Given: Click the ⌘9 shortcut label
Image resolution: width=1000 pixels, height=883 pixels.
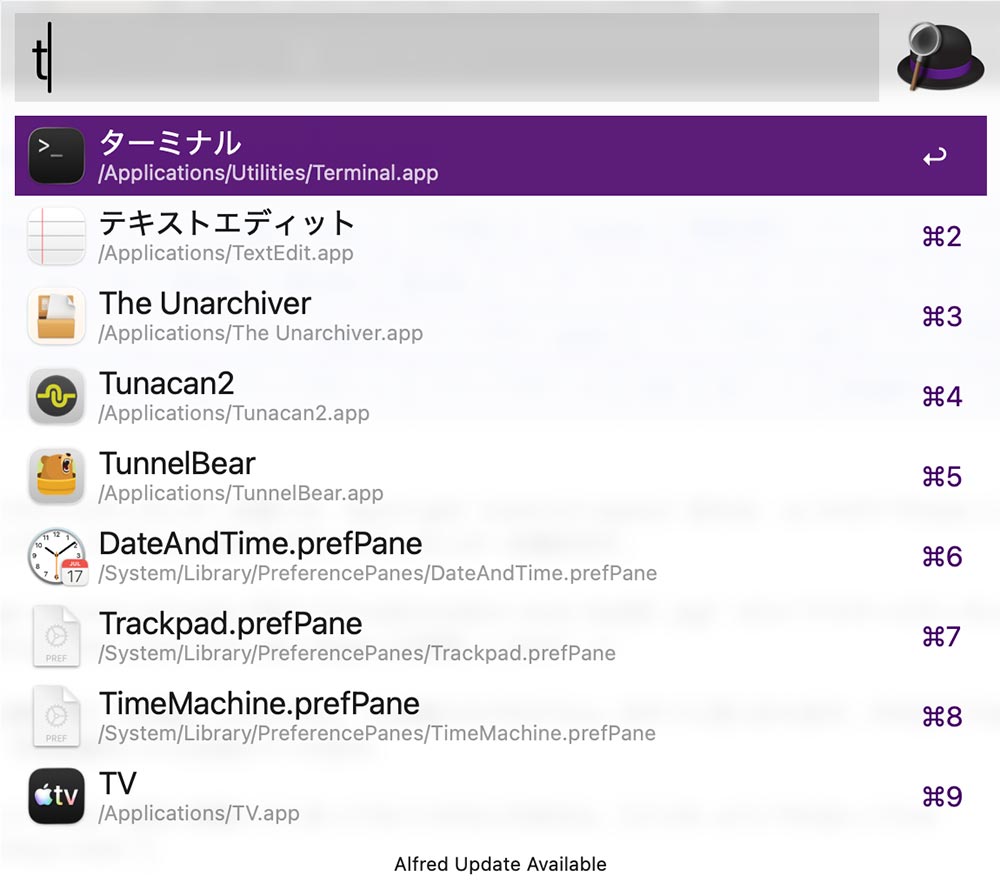Looking at the screenshot, I should point(942,796).
